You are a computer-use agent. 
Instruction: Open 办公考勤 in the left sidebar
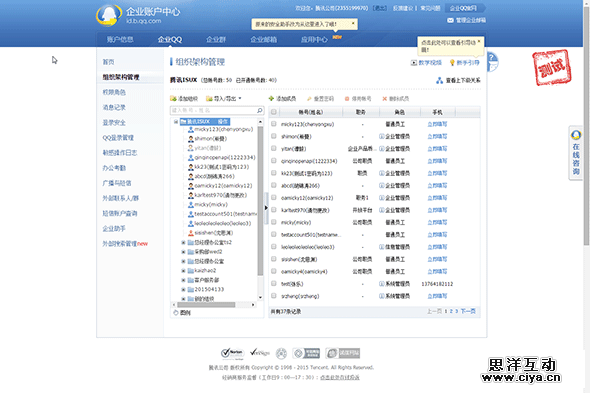point(114,168)
